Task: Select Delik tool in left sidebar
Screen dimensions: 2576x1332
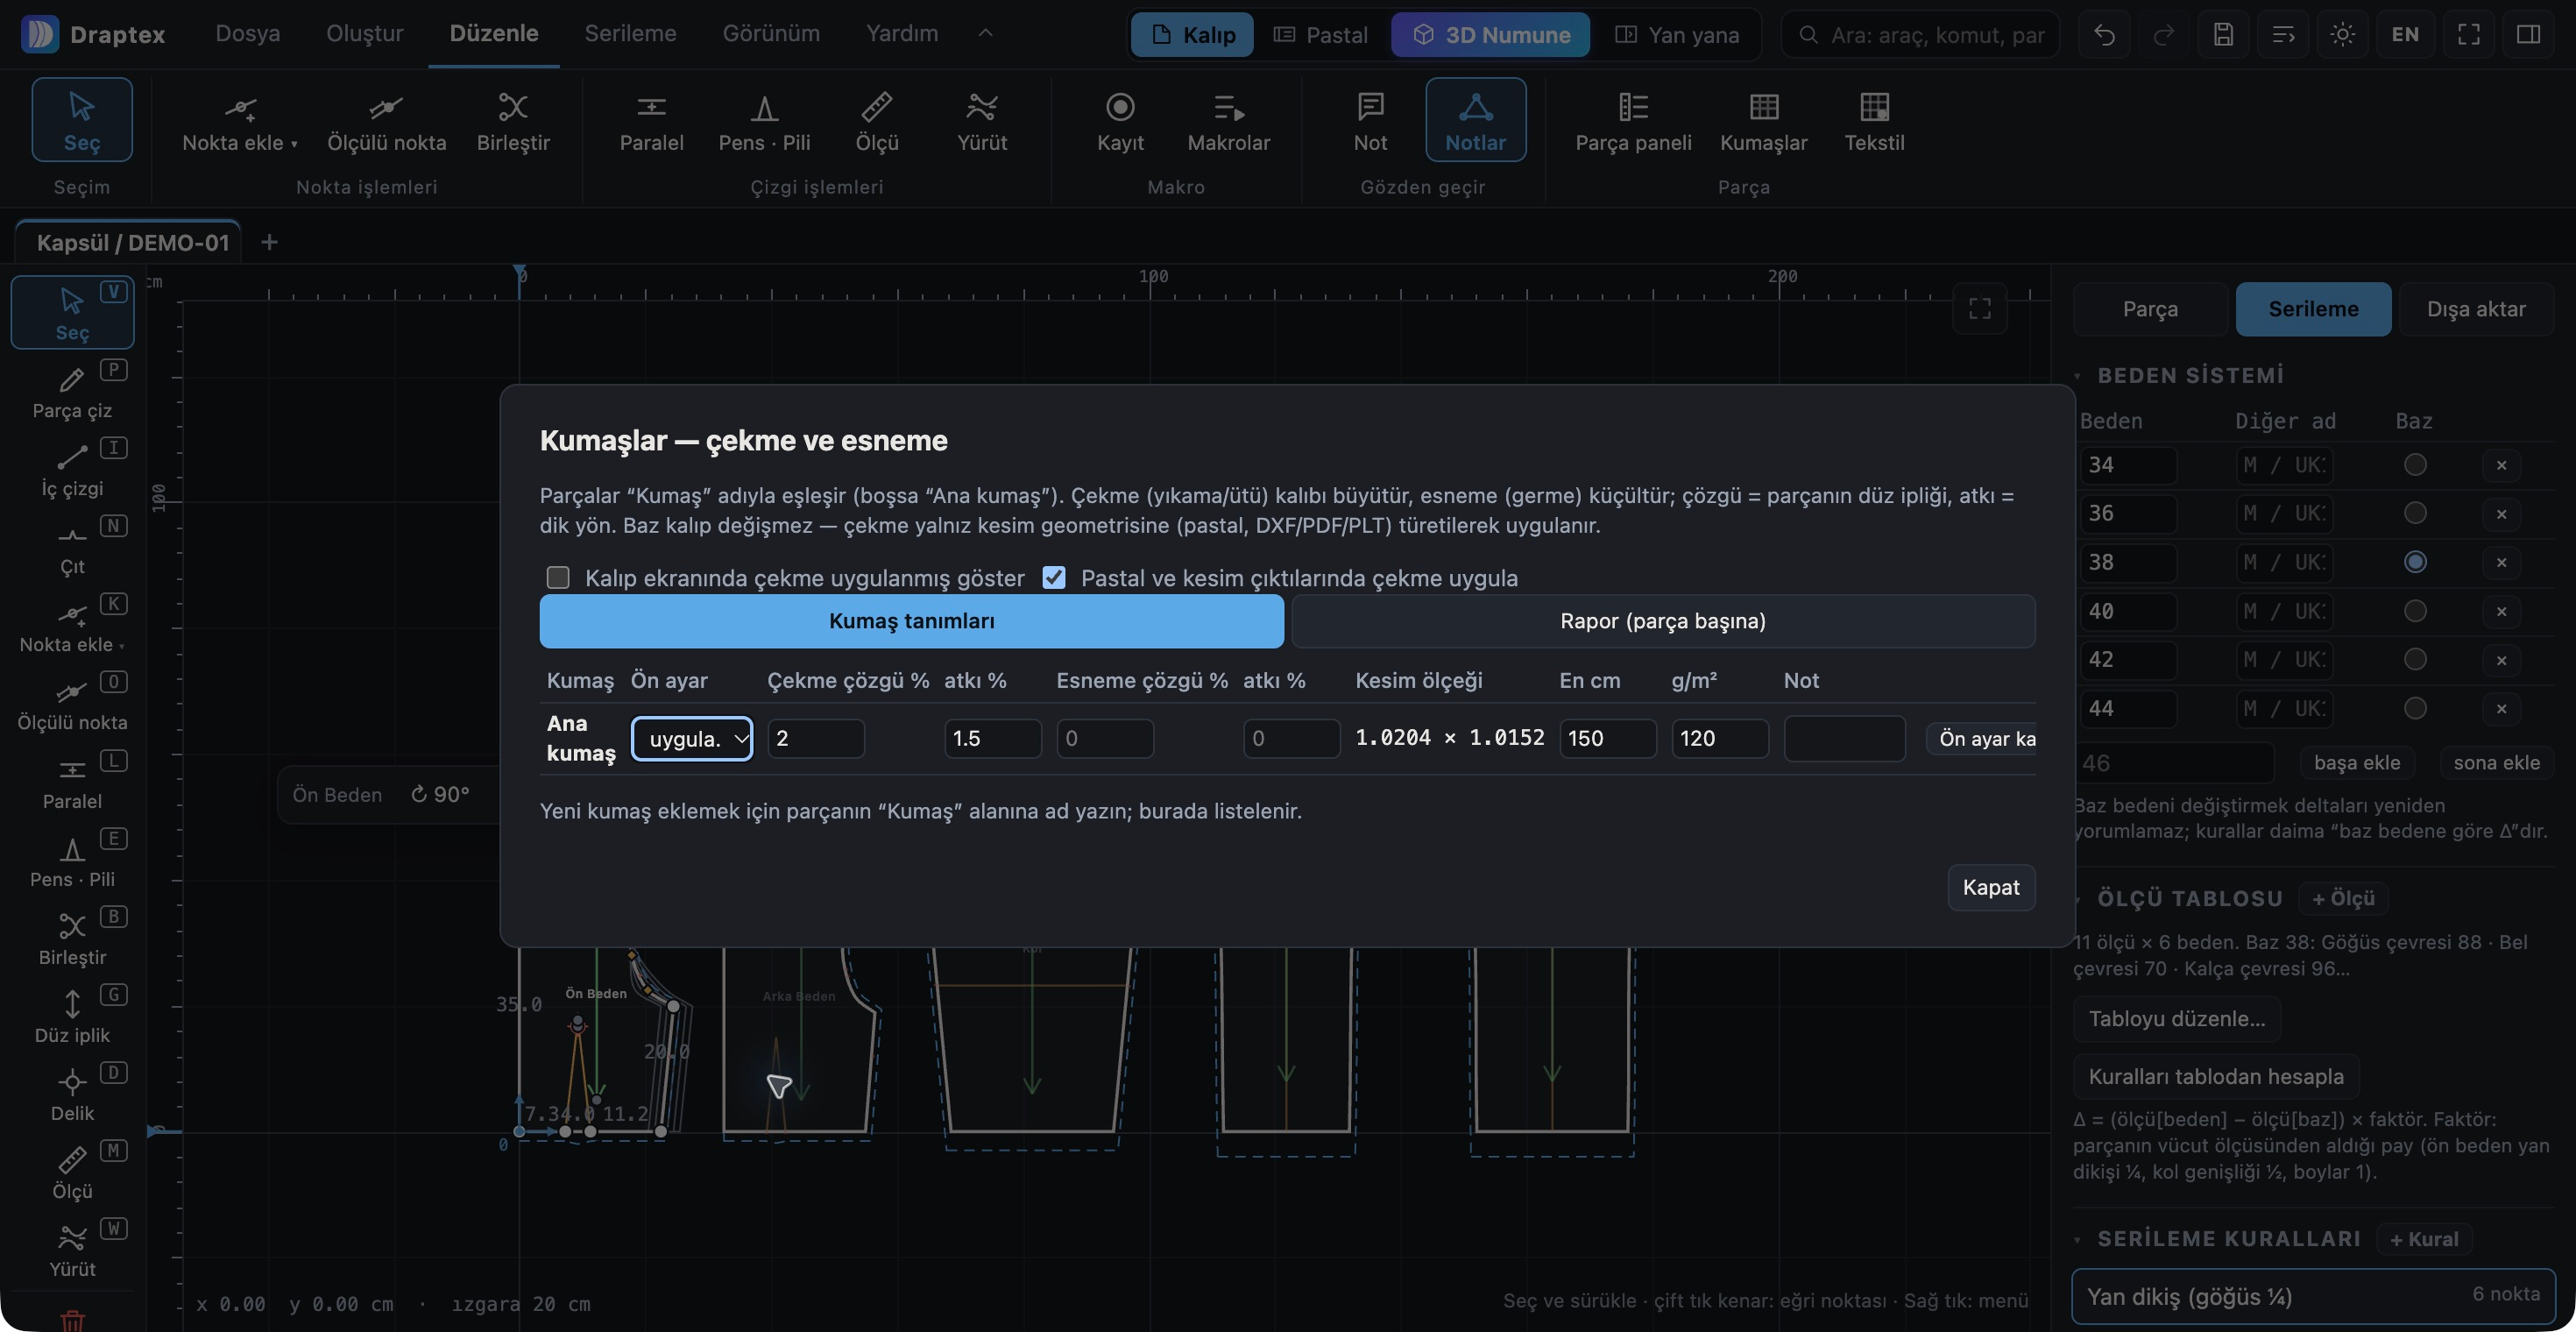Action: [72, 1093]
